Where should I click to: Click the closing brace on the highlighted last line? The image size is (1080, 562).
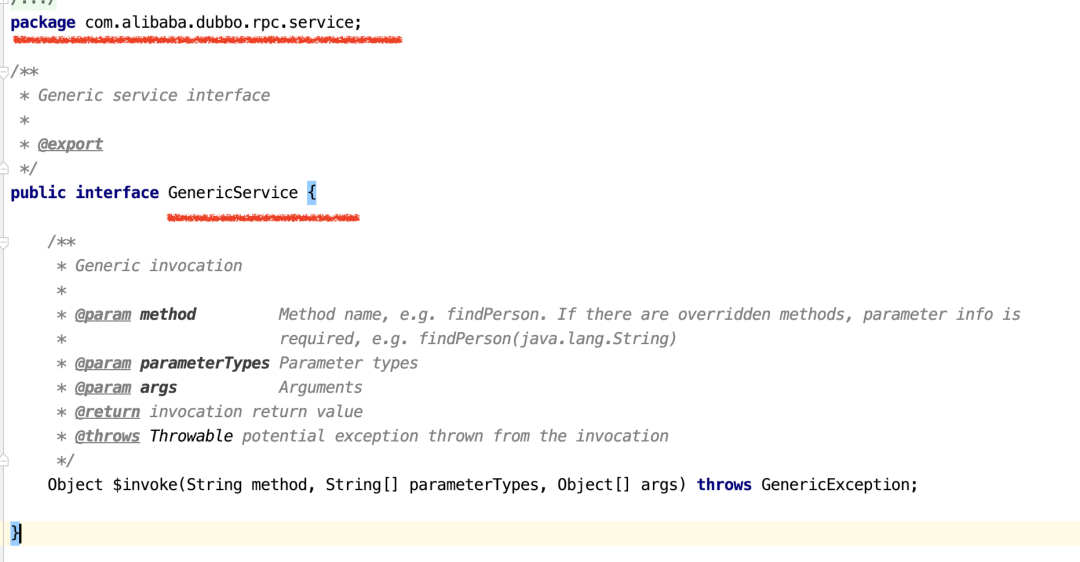(x=15, y=533)
